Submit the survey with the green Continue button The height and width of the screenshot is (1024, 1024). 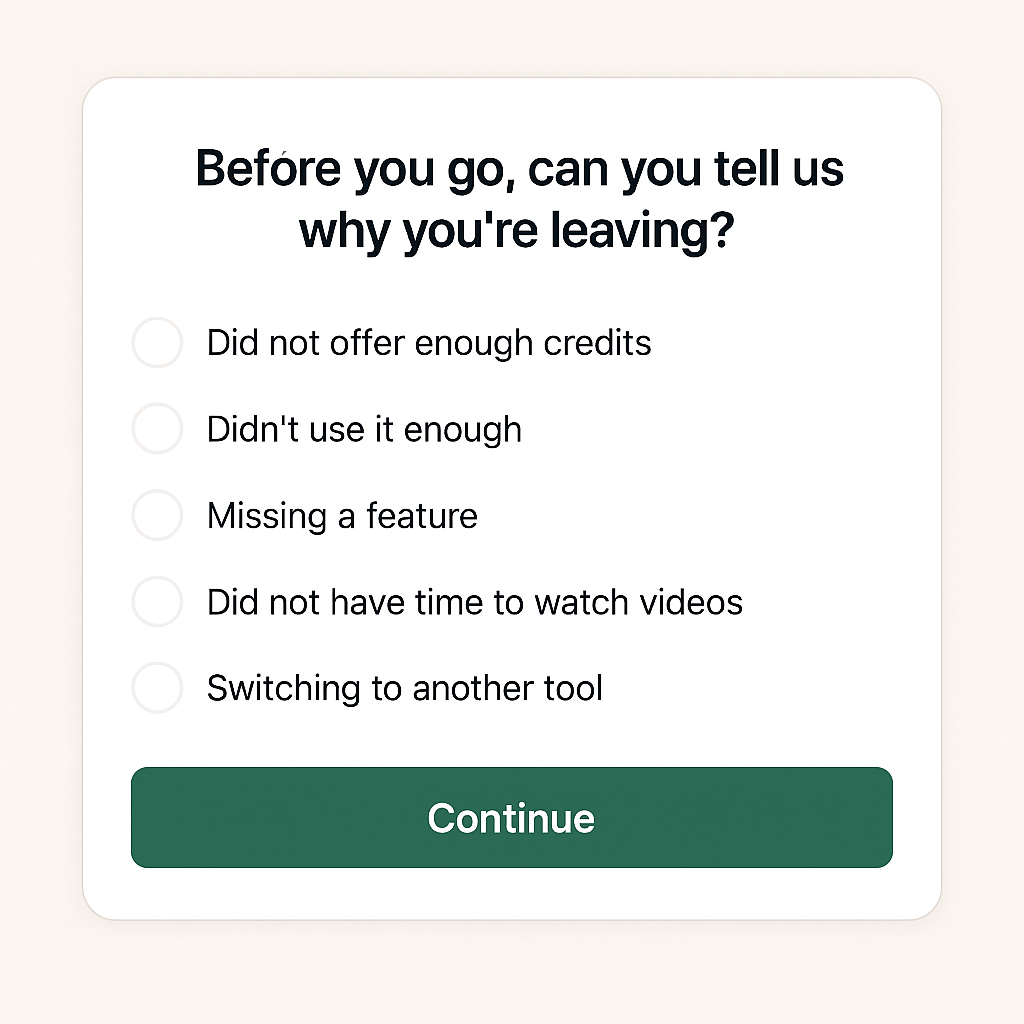(512, 818)
